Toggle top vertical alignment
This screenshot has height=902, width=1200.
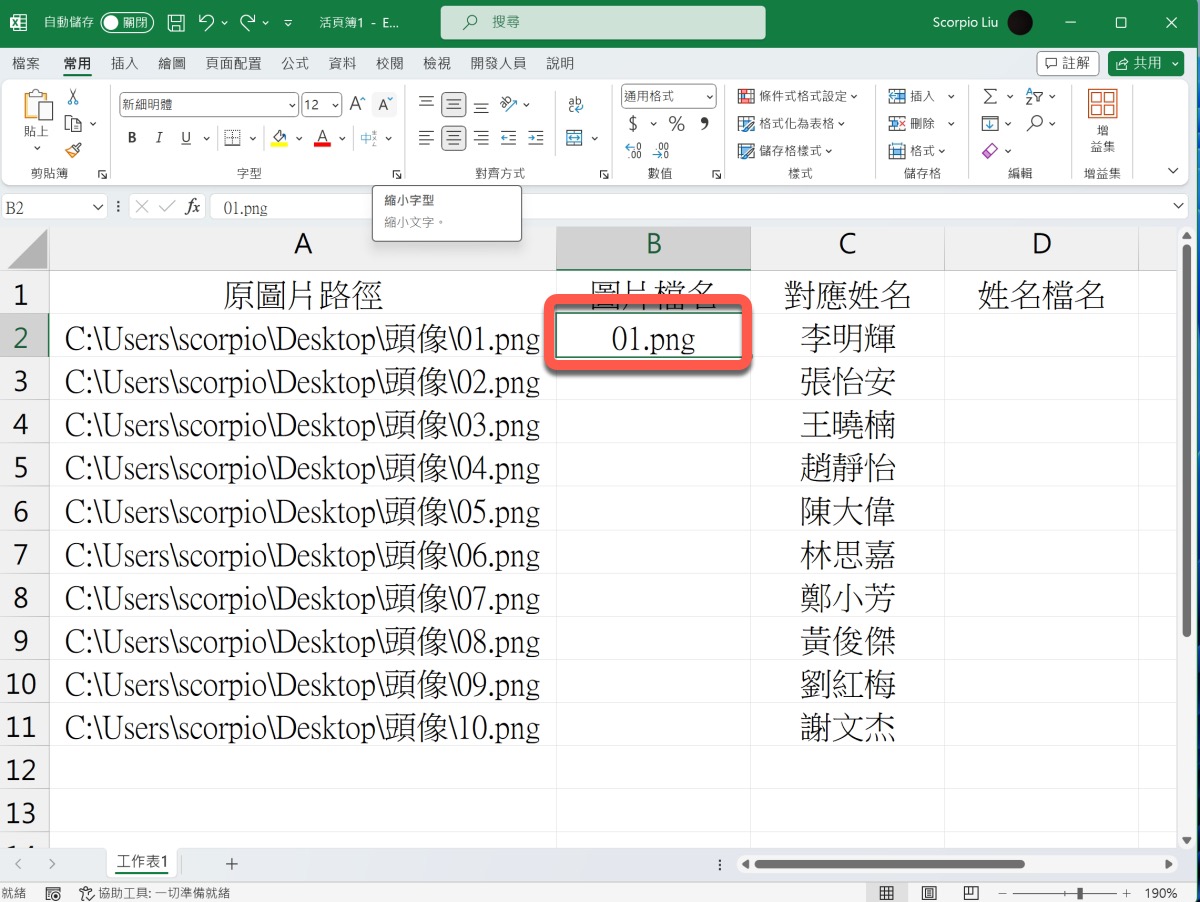[427, 104]
